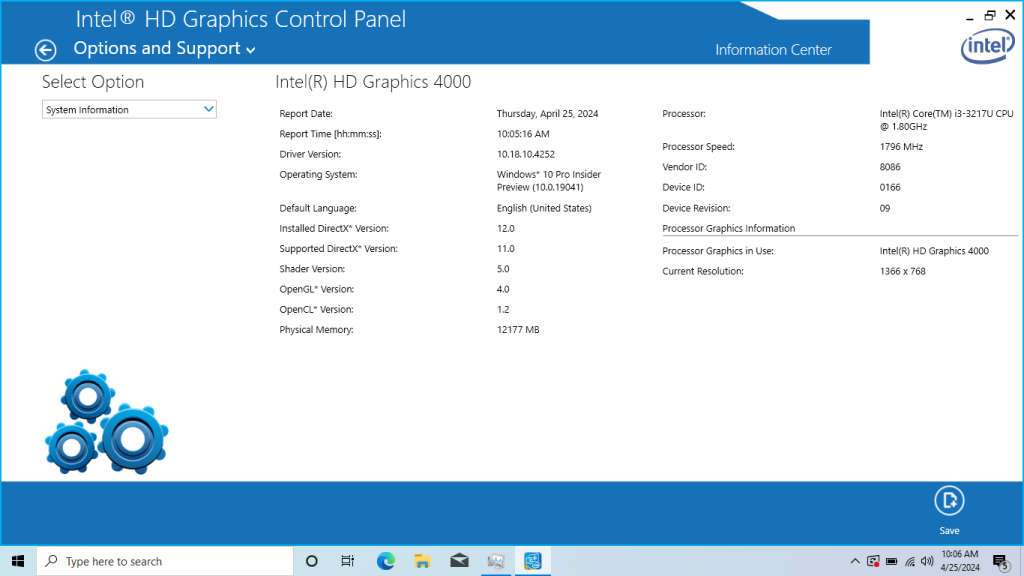Image resolution: width=1024 pixels, height=576 pixels.
Task: Expand the System Information combo box
Action: pos(129,110)
